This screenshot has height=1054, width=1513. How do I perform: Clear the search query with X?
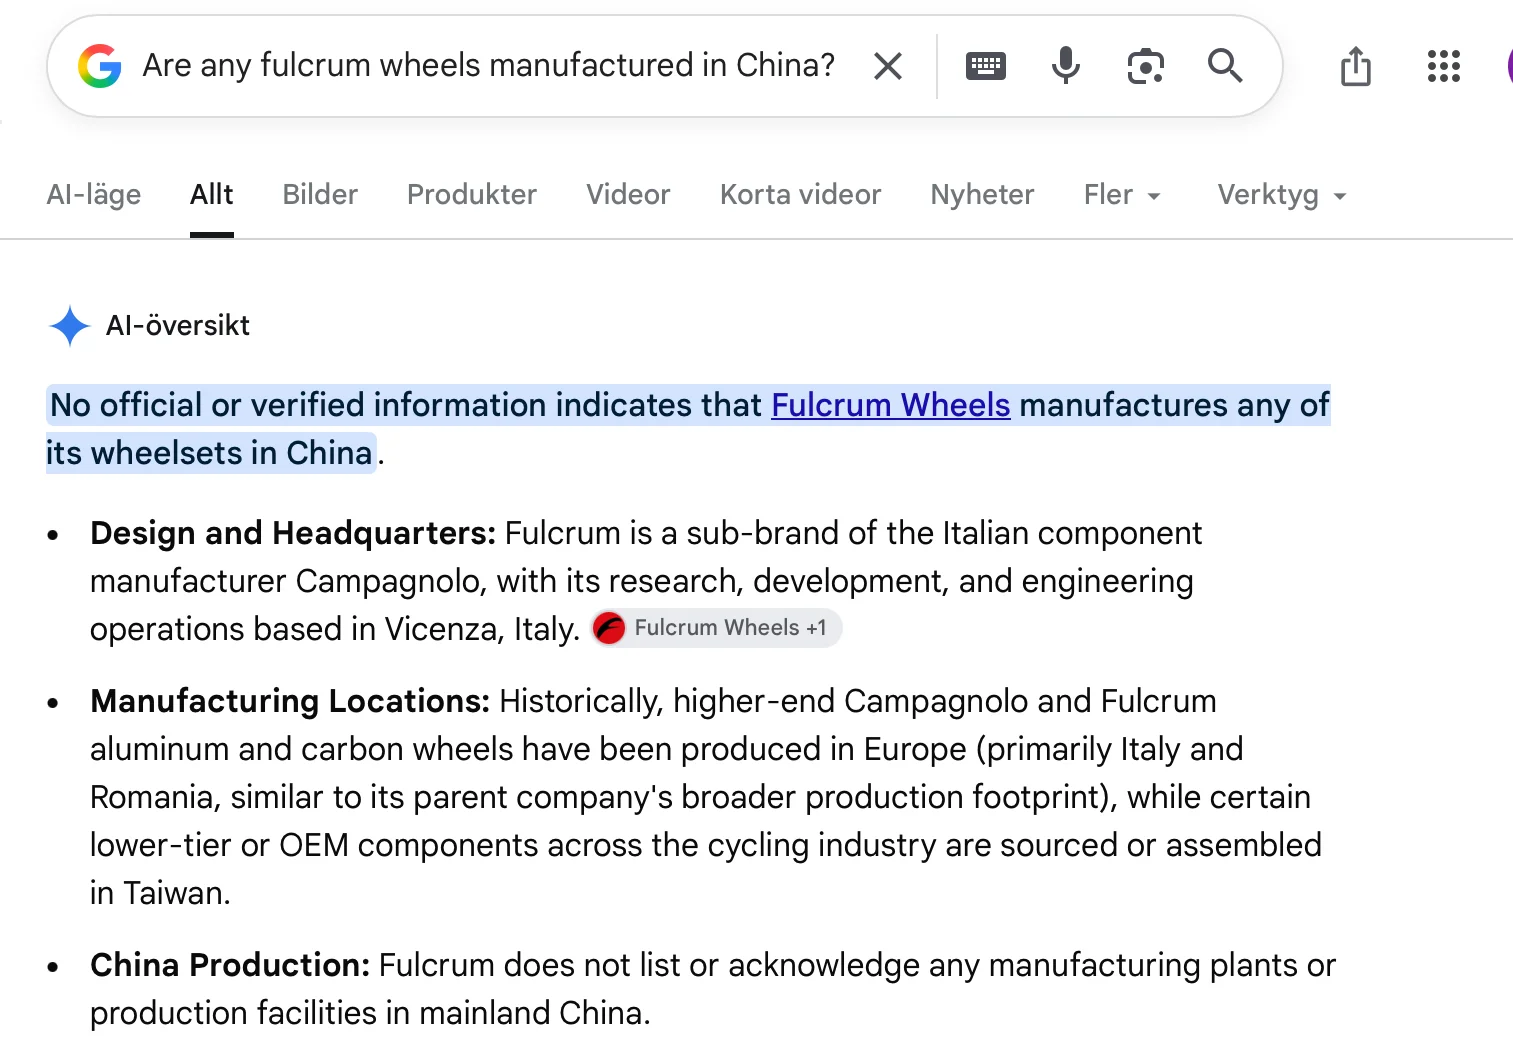888,66
